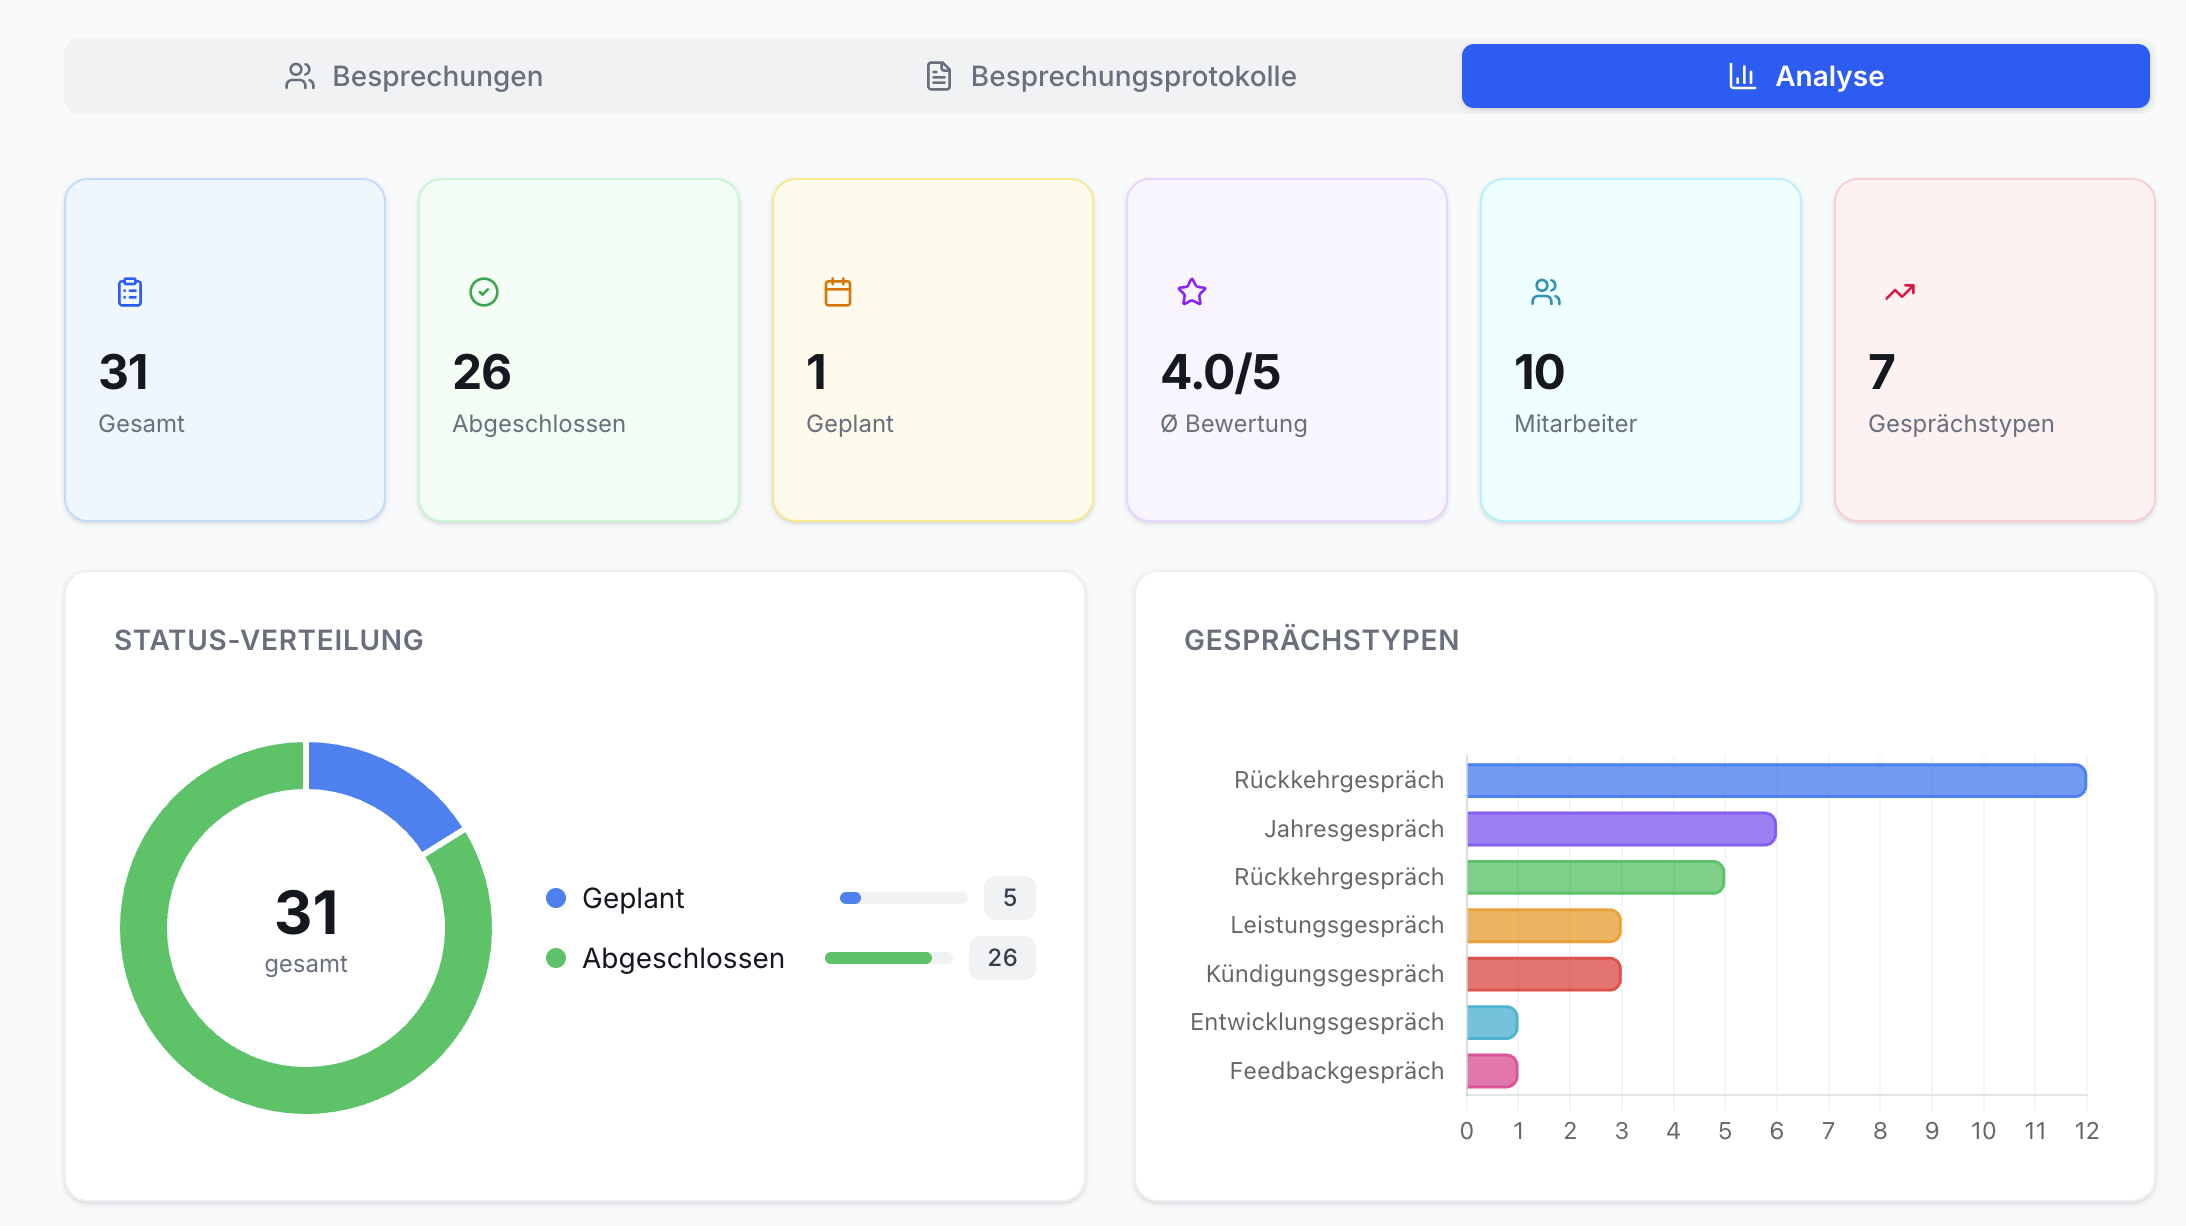This screenshot has width=2186, height=1226.
Task: Click the 'GESPRÄCHSTYPEN' chart heading
Action: [1322, 640]
